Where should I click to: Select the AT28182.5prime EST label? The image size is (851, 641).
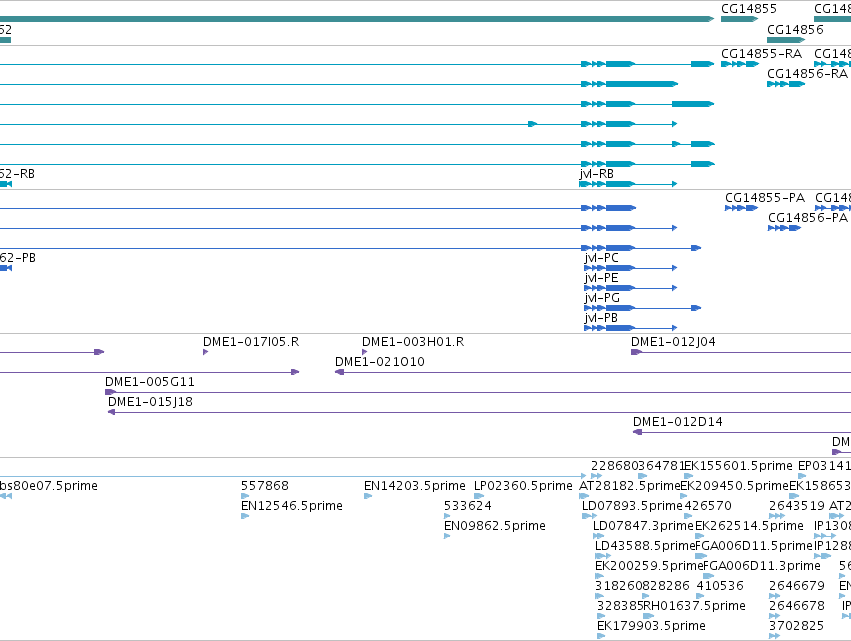click(629, 486)
